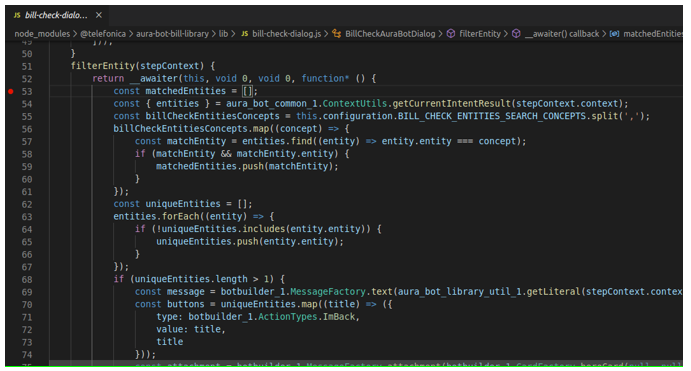
Task: Click 'filterEntity(stepContext)' method declaration
Action: [x=137, y=66]
